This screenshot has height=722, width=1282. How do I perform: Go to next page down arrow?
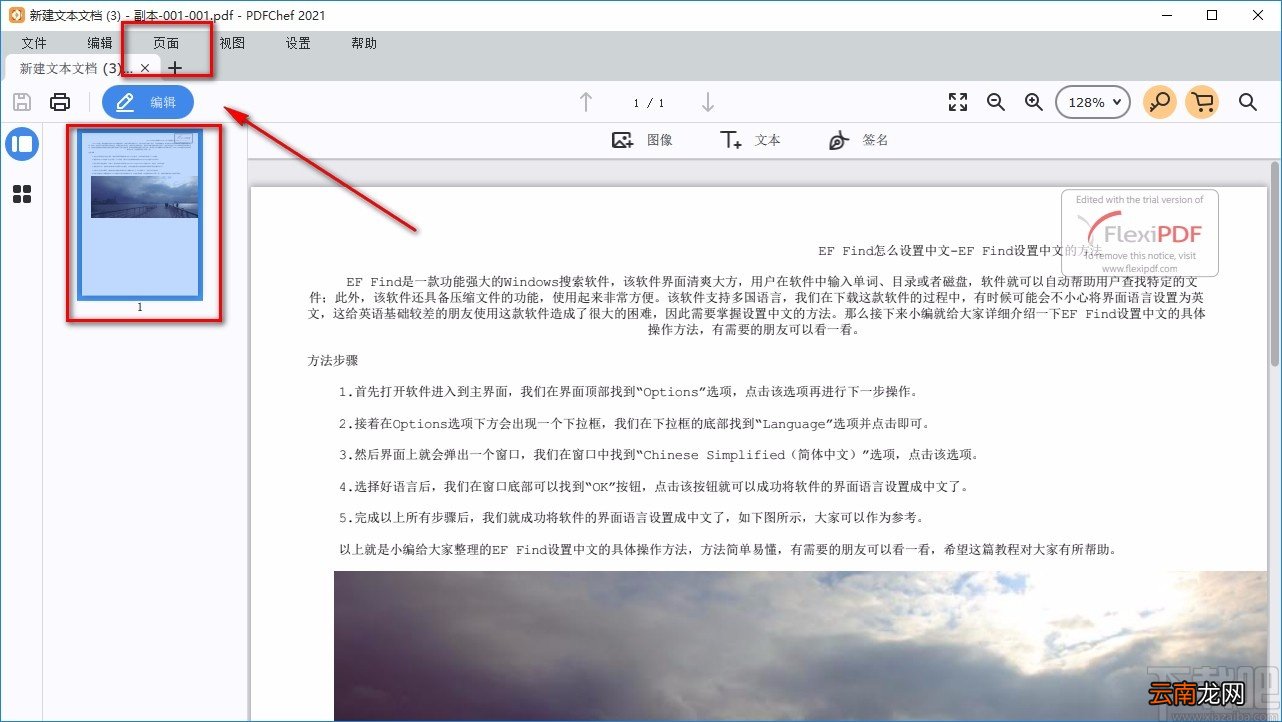tap(708, 102)
